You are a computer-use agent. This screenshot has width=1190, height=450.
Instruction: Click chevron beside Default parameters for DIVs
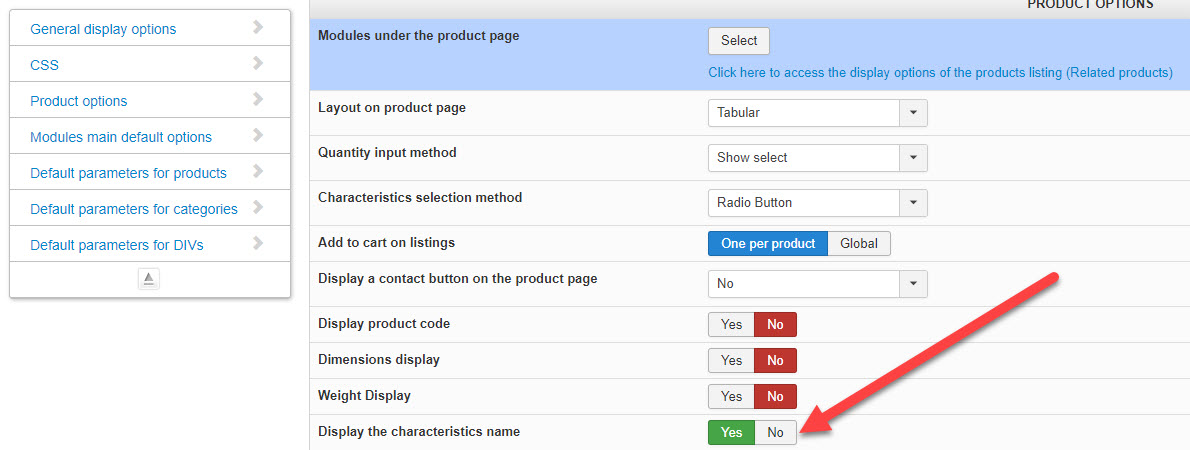coord(258,244)
